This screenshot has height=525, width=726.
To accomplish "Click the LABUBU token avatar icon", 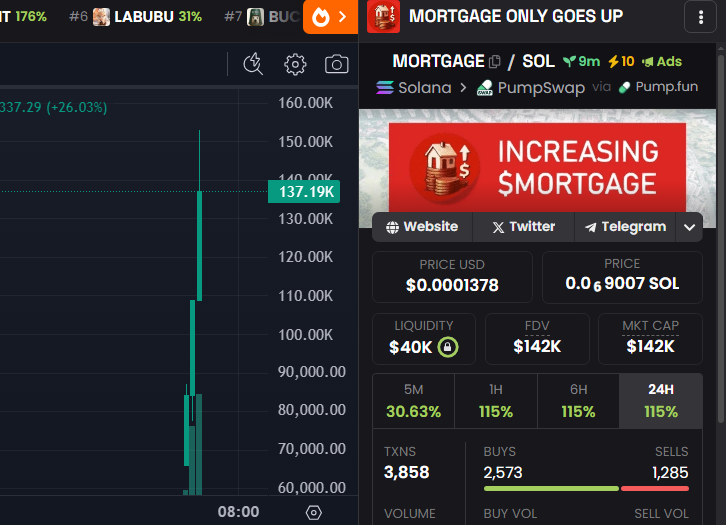I will point(101,17).
